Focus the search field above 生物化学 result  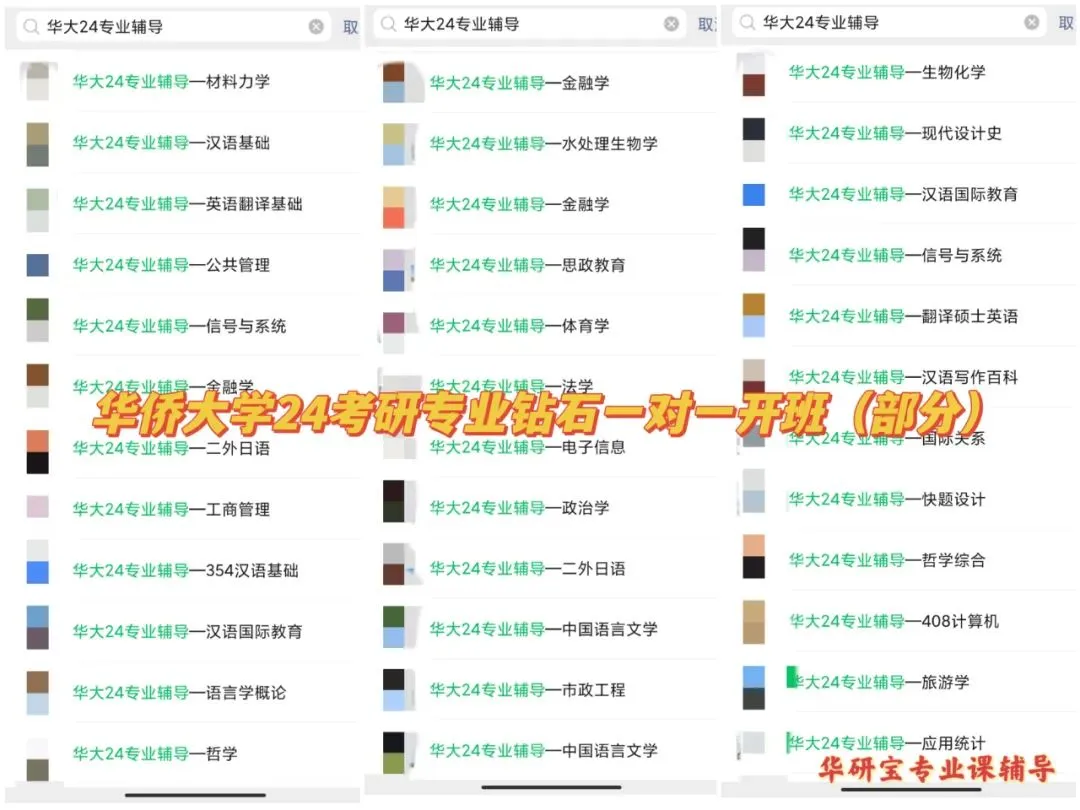pos(889,23)
